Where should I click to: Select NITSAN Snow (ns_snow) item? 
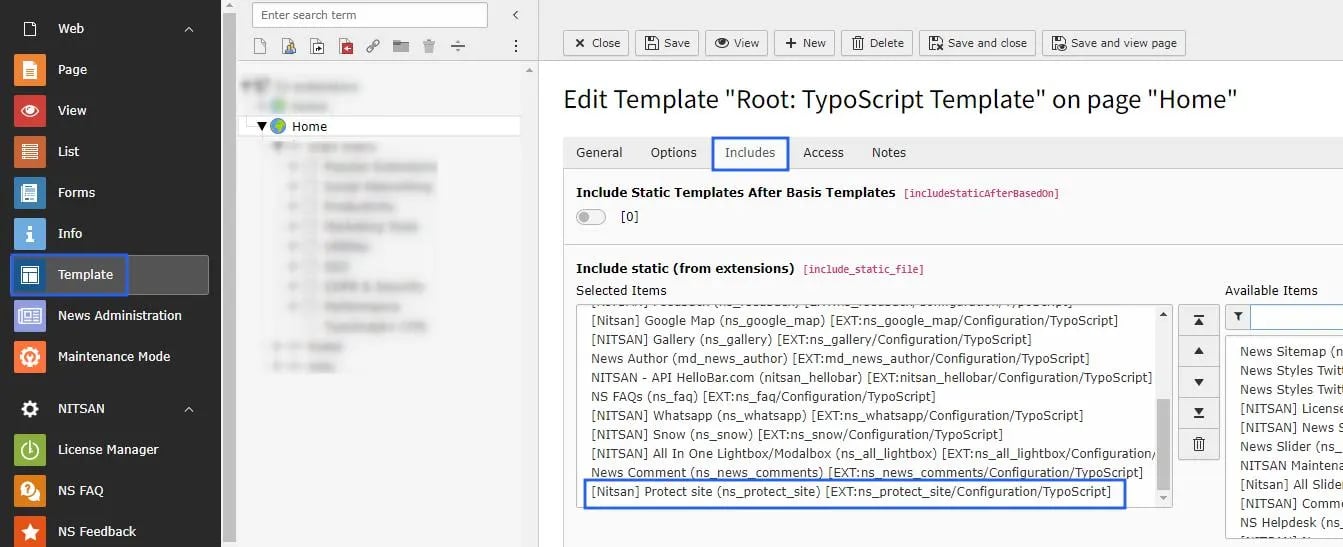[796, 435]
